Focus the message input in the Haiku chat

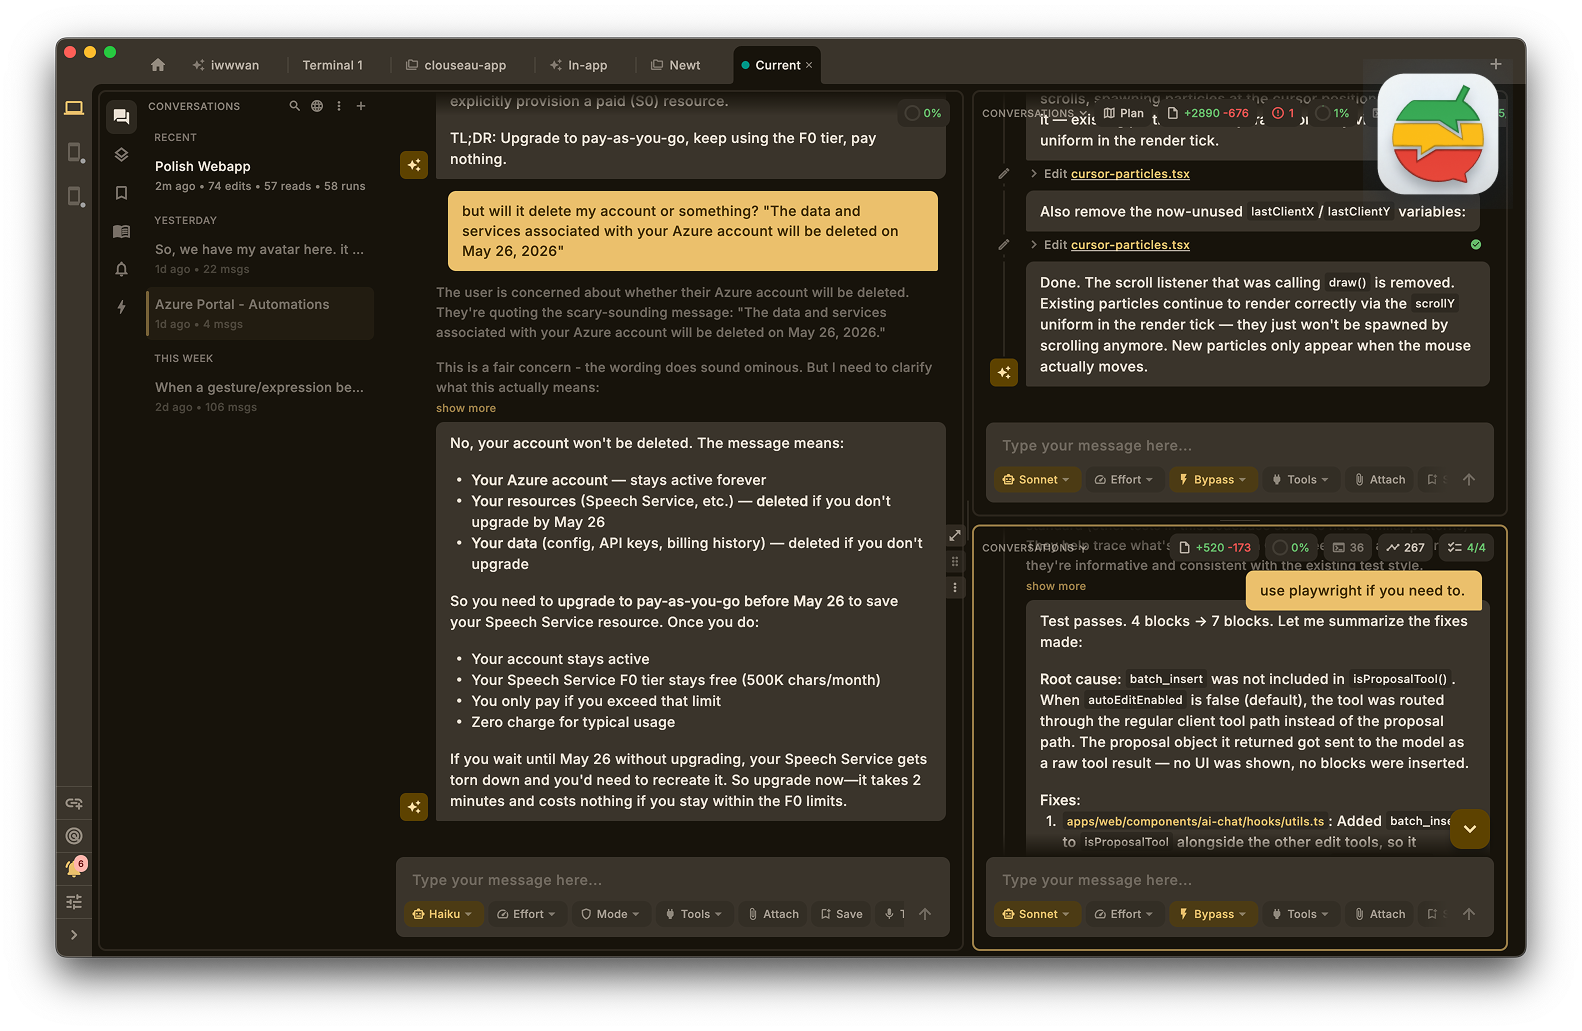click(x=672, y=880)
